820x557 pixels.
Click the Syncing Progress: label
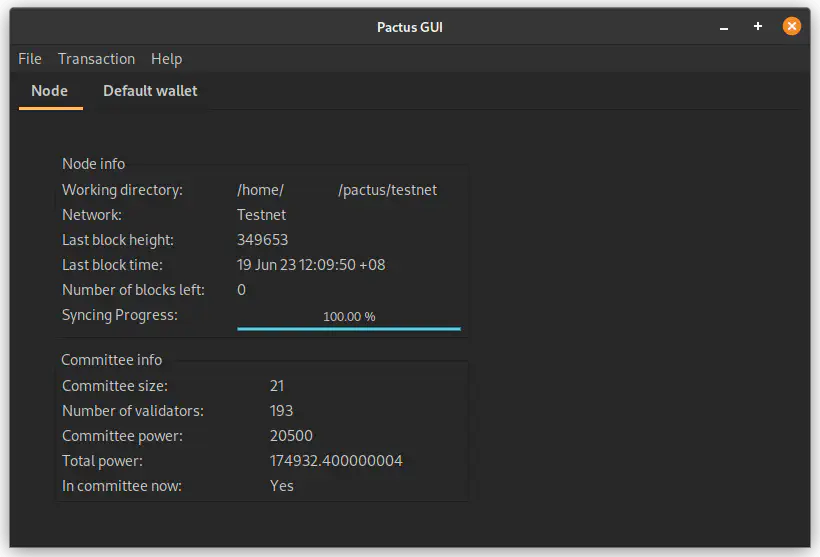point(120,315)
